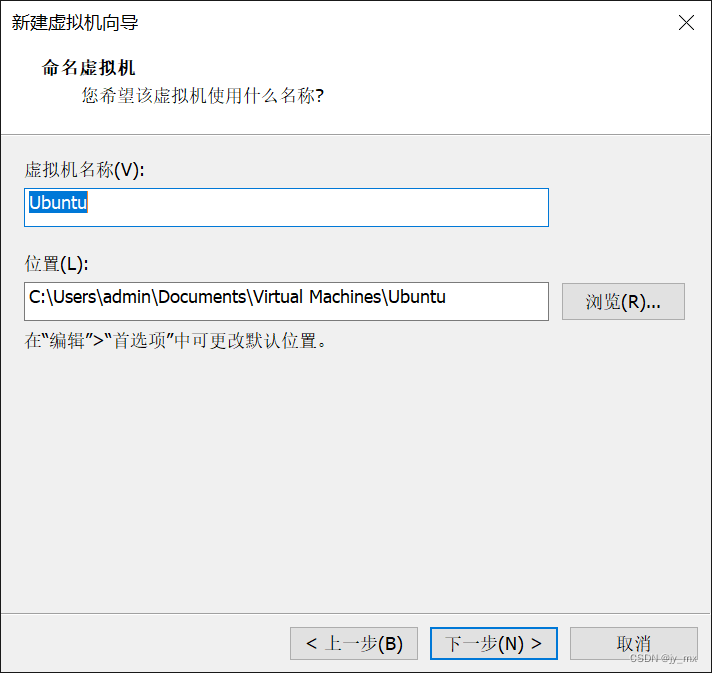Image resolution: width=712 pixels, height=673 pixels.
Task: Click the 虚拟机名称 input field containing Ubuntu
Action: coord(286,208)
